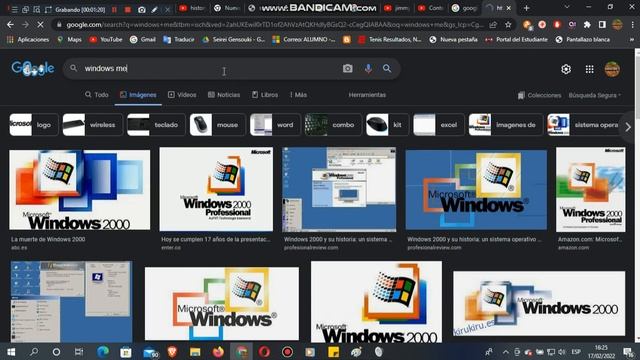Image resolution: width=640 pixels, height=360 pixels.
Task: Filter by combo chip
Action: [x=333, y=125]
